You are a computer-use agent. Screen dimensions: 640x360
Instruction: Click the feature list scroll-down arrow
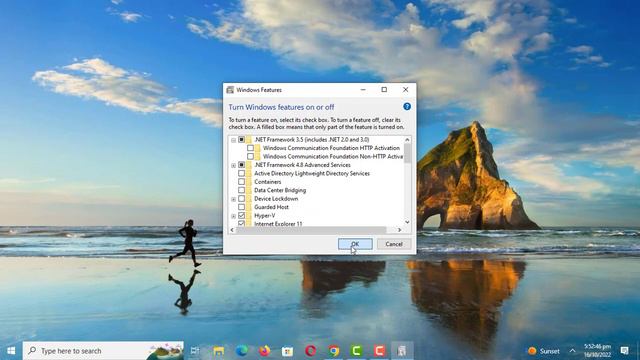point(407,222)
